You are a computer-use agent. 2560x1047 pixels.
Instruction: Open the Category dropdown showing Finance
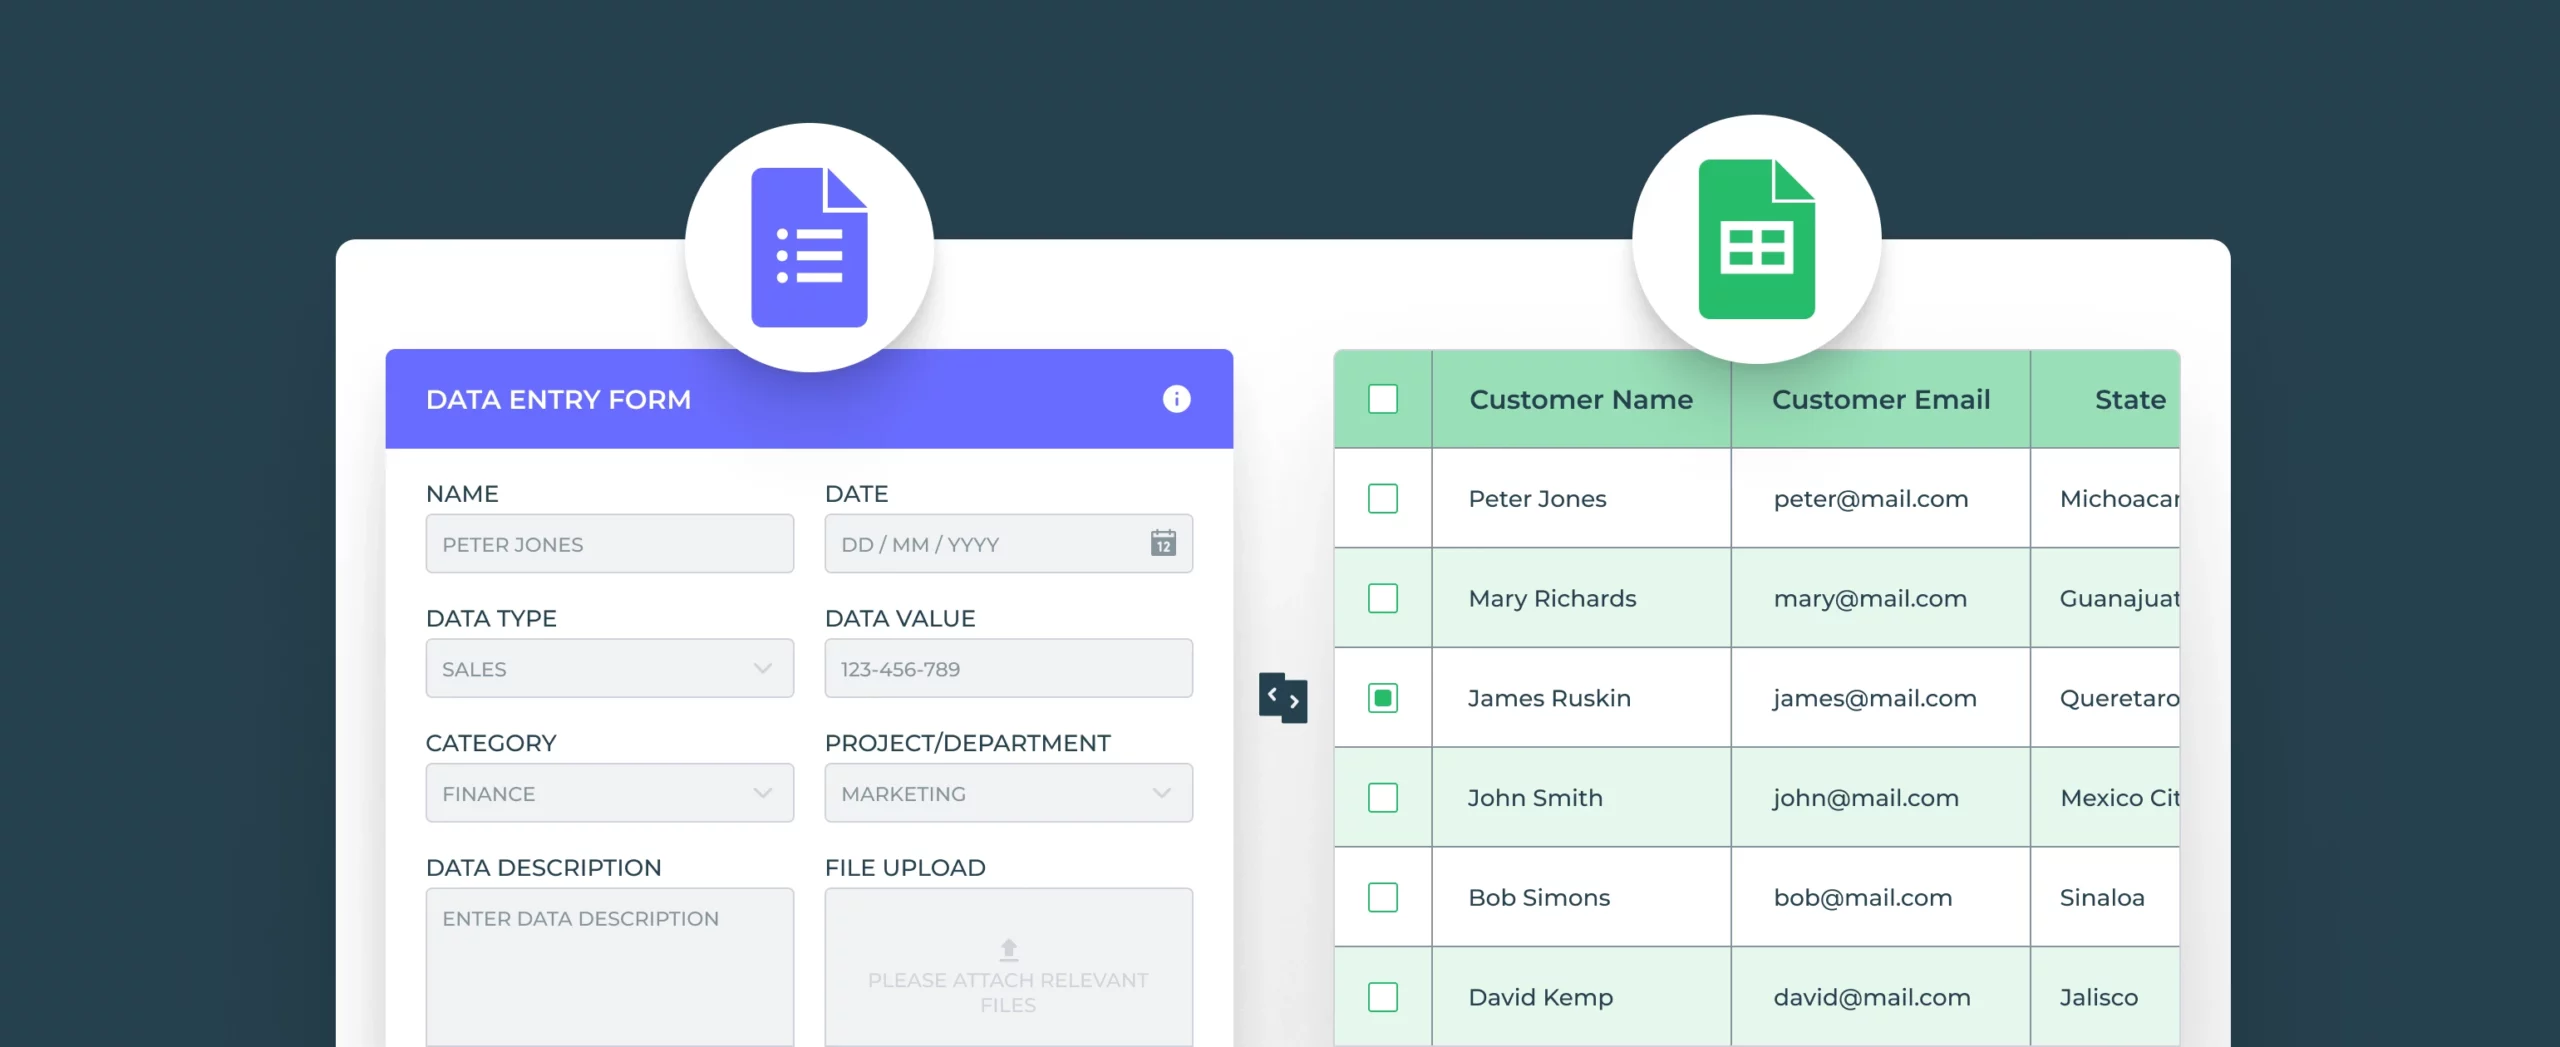click(609, 793)
